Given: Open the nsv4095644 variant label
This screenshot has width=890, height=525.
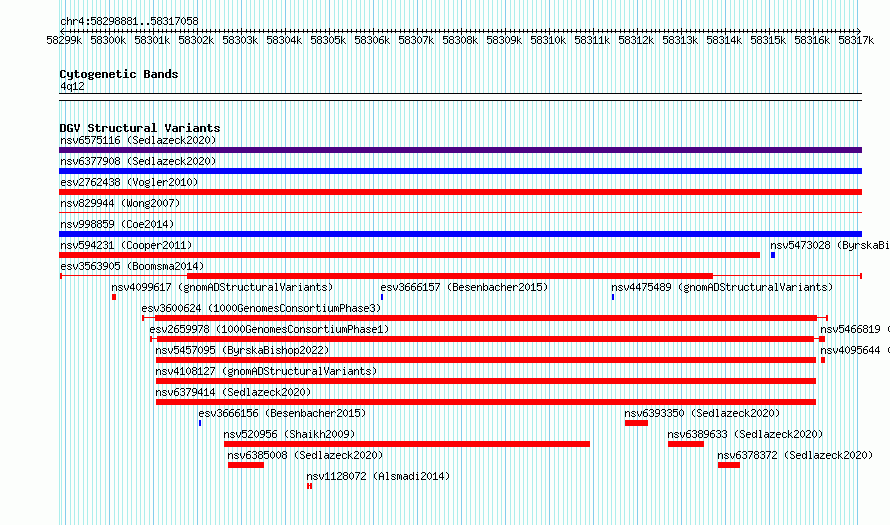Looking at the screenshot, I should (855, 350).
